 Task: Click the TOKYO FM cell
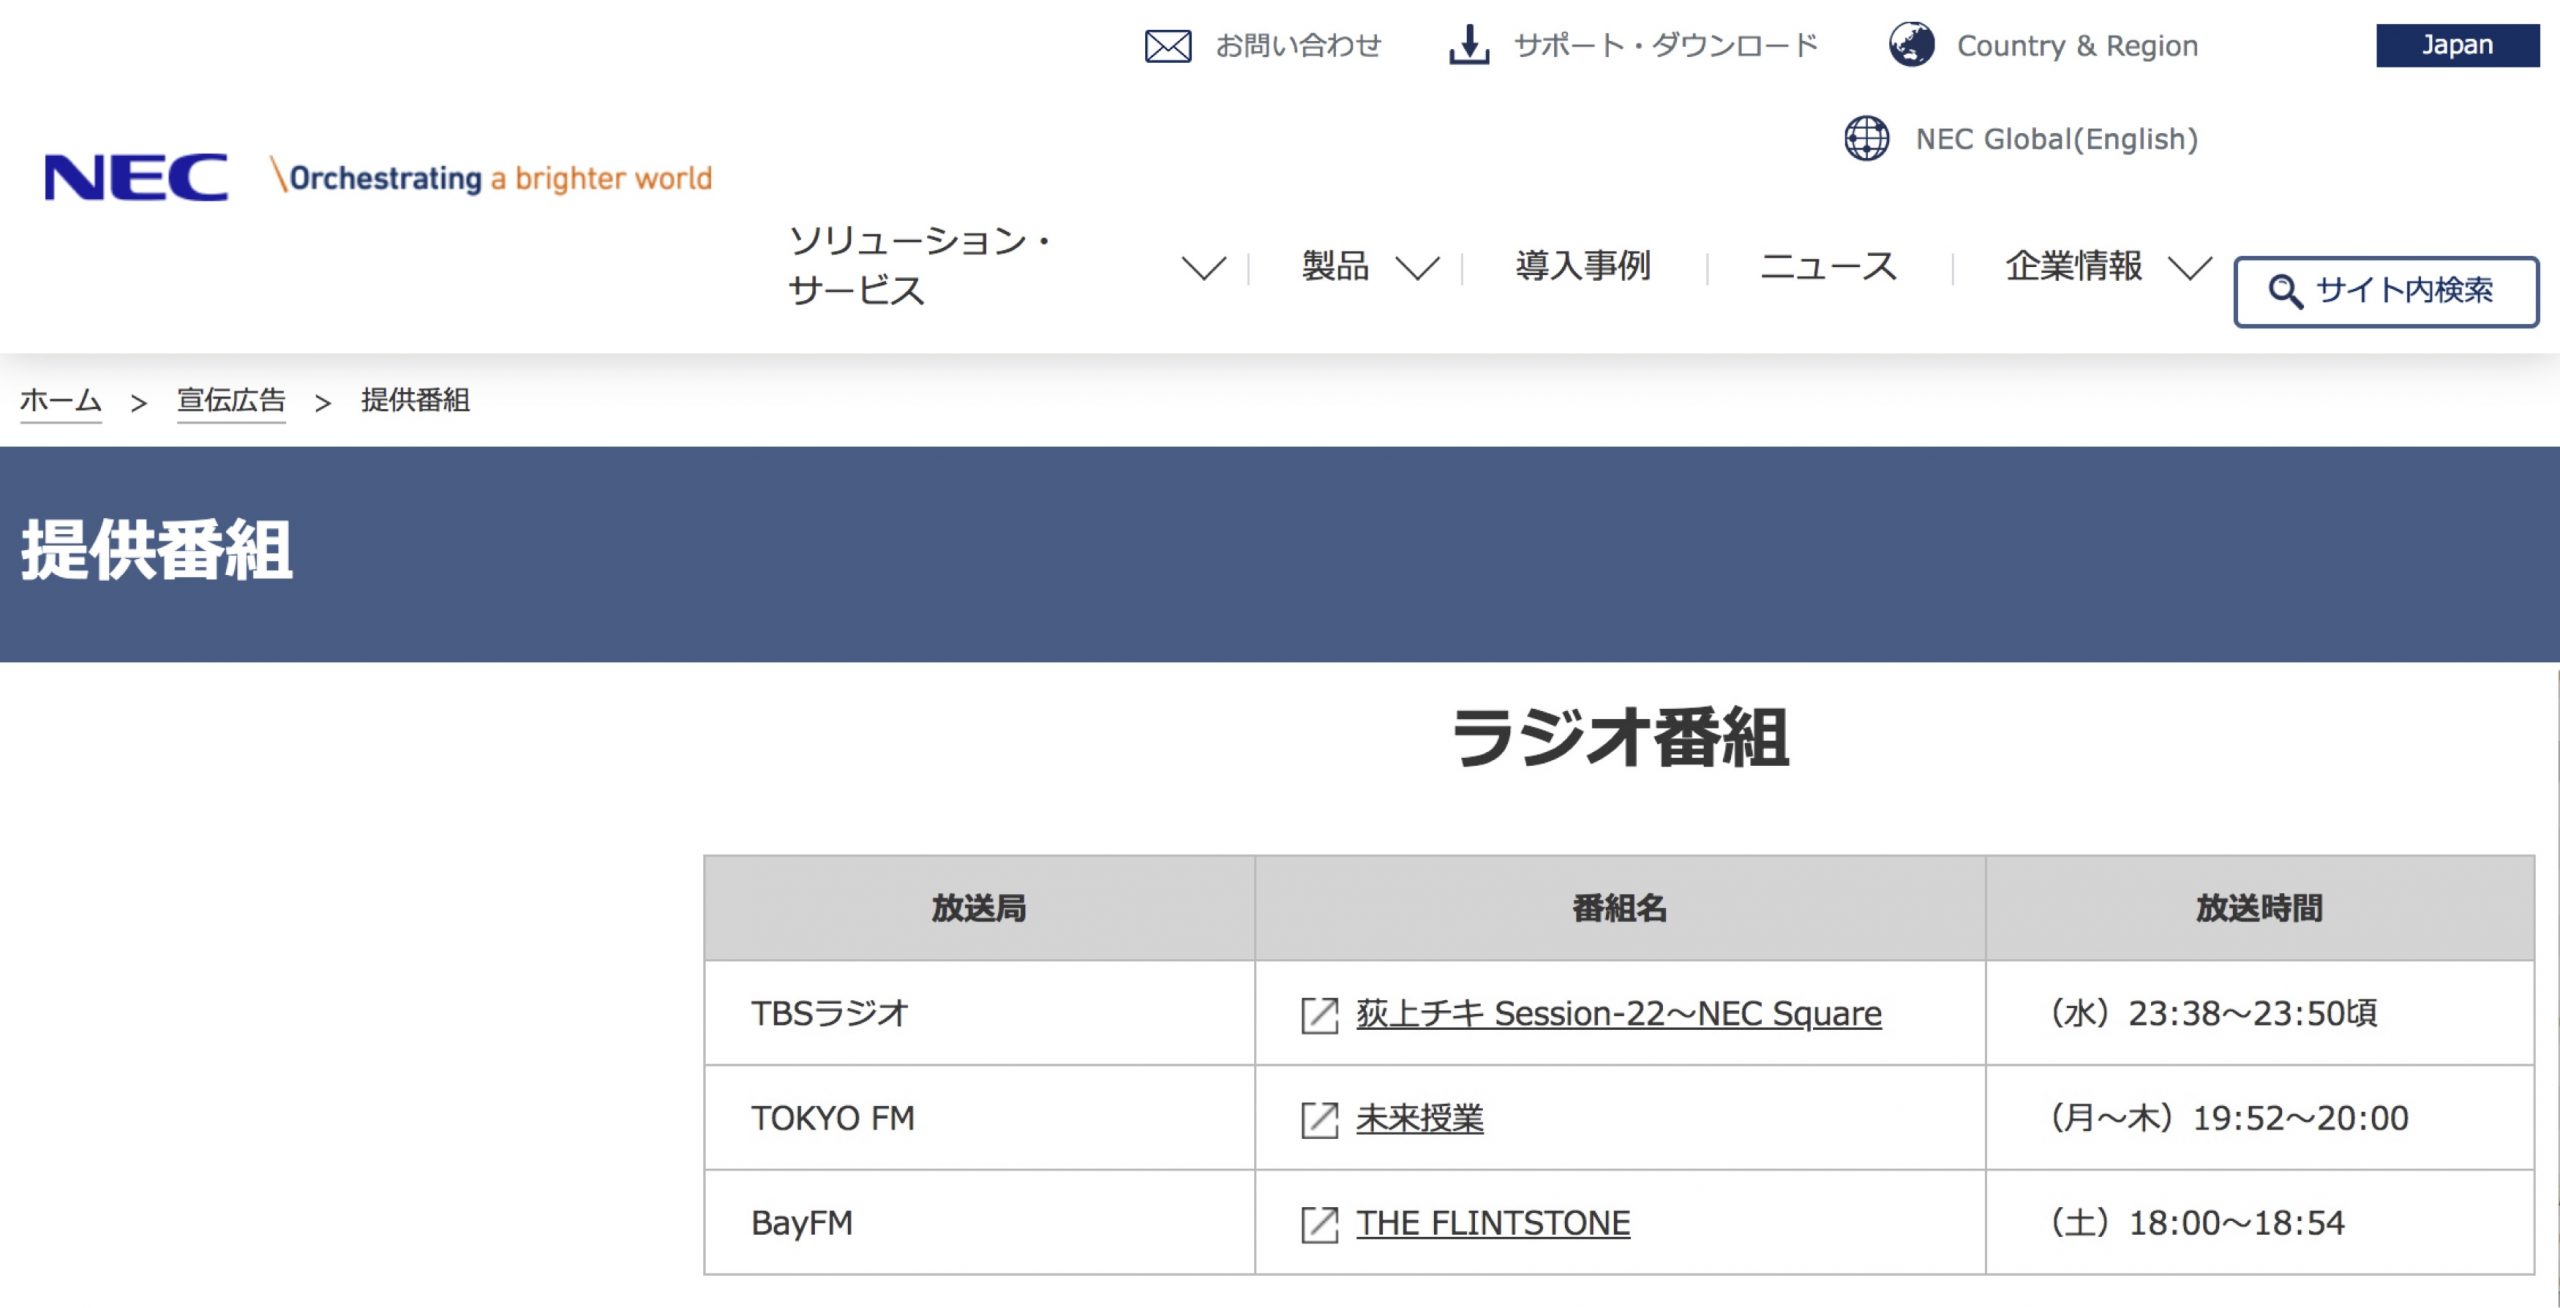pos(979,1119)
